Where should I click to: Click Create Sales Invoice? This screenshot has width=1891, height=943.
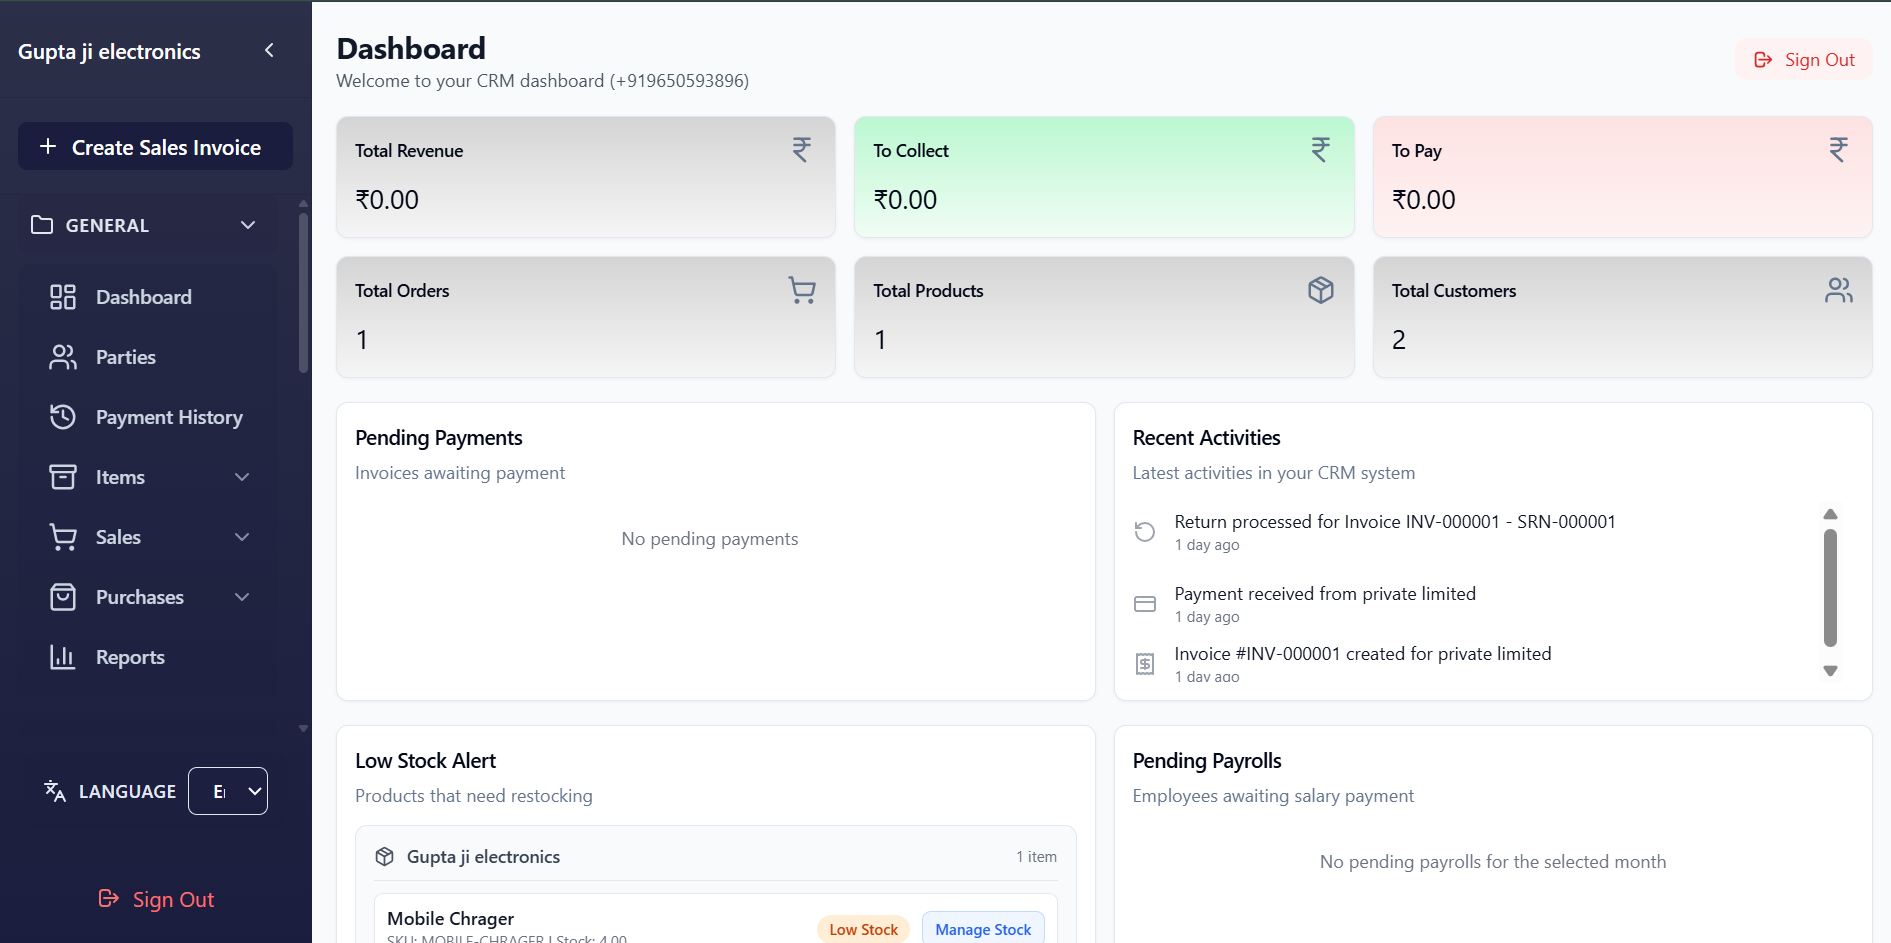155,146
